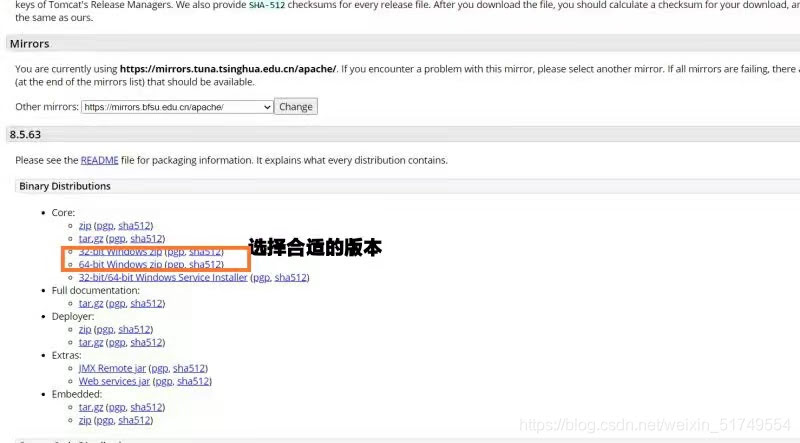Open sha512 checksum for Embedded tar.gz
This screenshot has height=443, width=800.
tap(147, 407)
